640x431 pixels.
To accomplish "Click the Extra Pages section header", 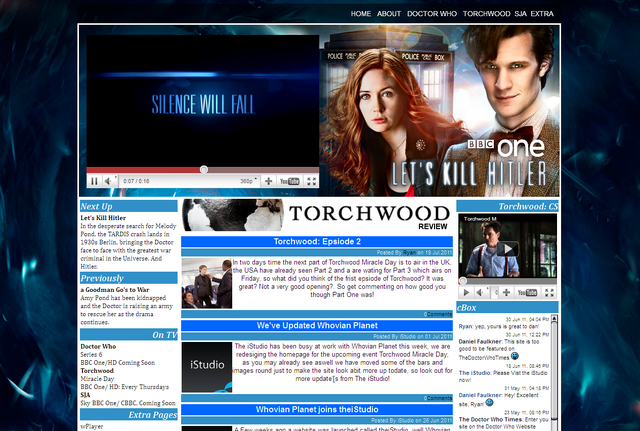I will click(129, 415).
